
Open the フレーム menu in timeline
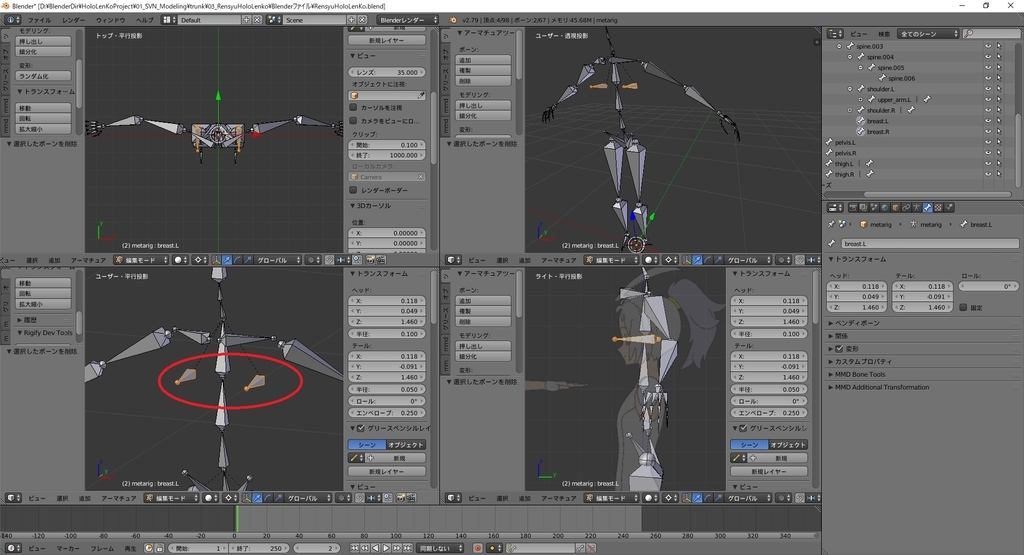click(x=103, y=548)
